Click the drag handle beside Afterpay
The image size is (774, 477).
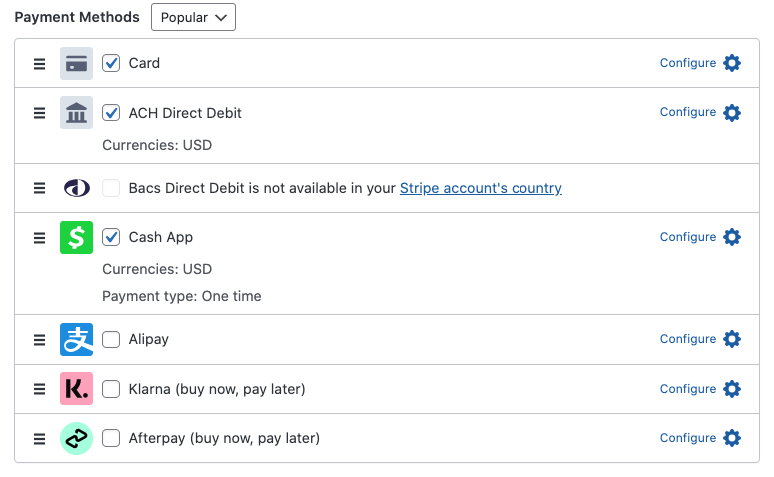40,438
